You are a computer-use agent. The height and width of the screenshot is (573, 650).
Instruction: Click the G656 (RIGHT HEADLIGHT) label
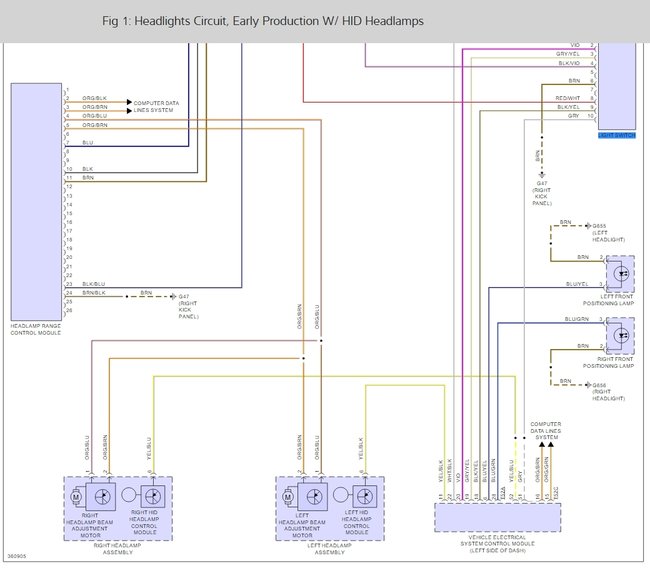[609, 392]
